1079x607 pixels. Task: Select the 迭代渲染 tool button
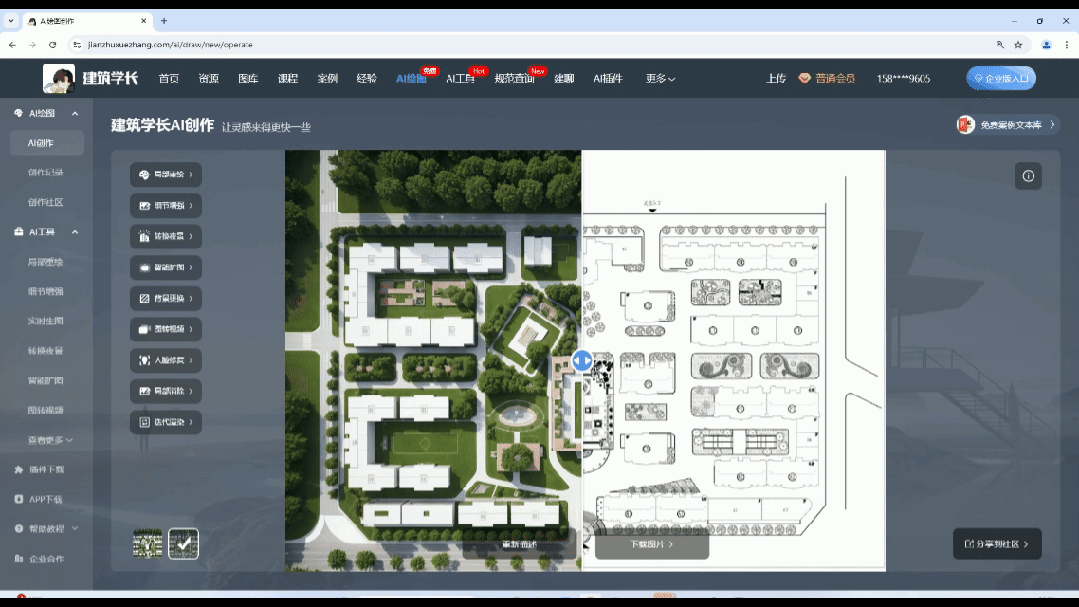166,422
